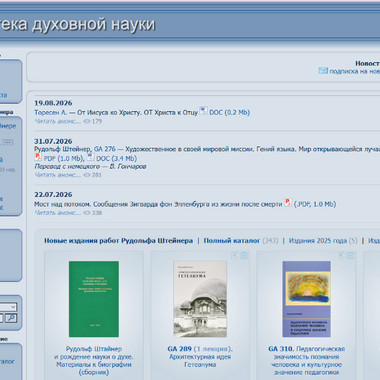Click Читать анонс under 22.07.2026 entry

coord(58,213)
